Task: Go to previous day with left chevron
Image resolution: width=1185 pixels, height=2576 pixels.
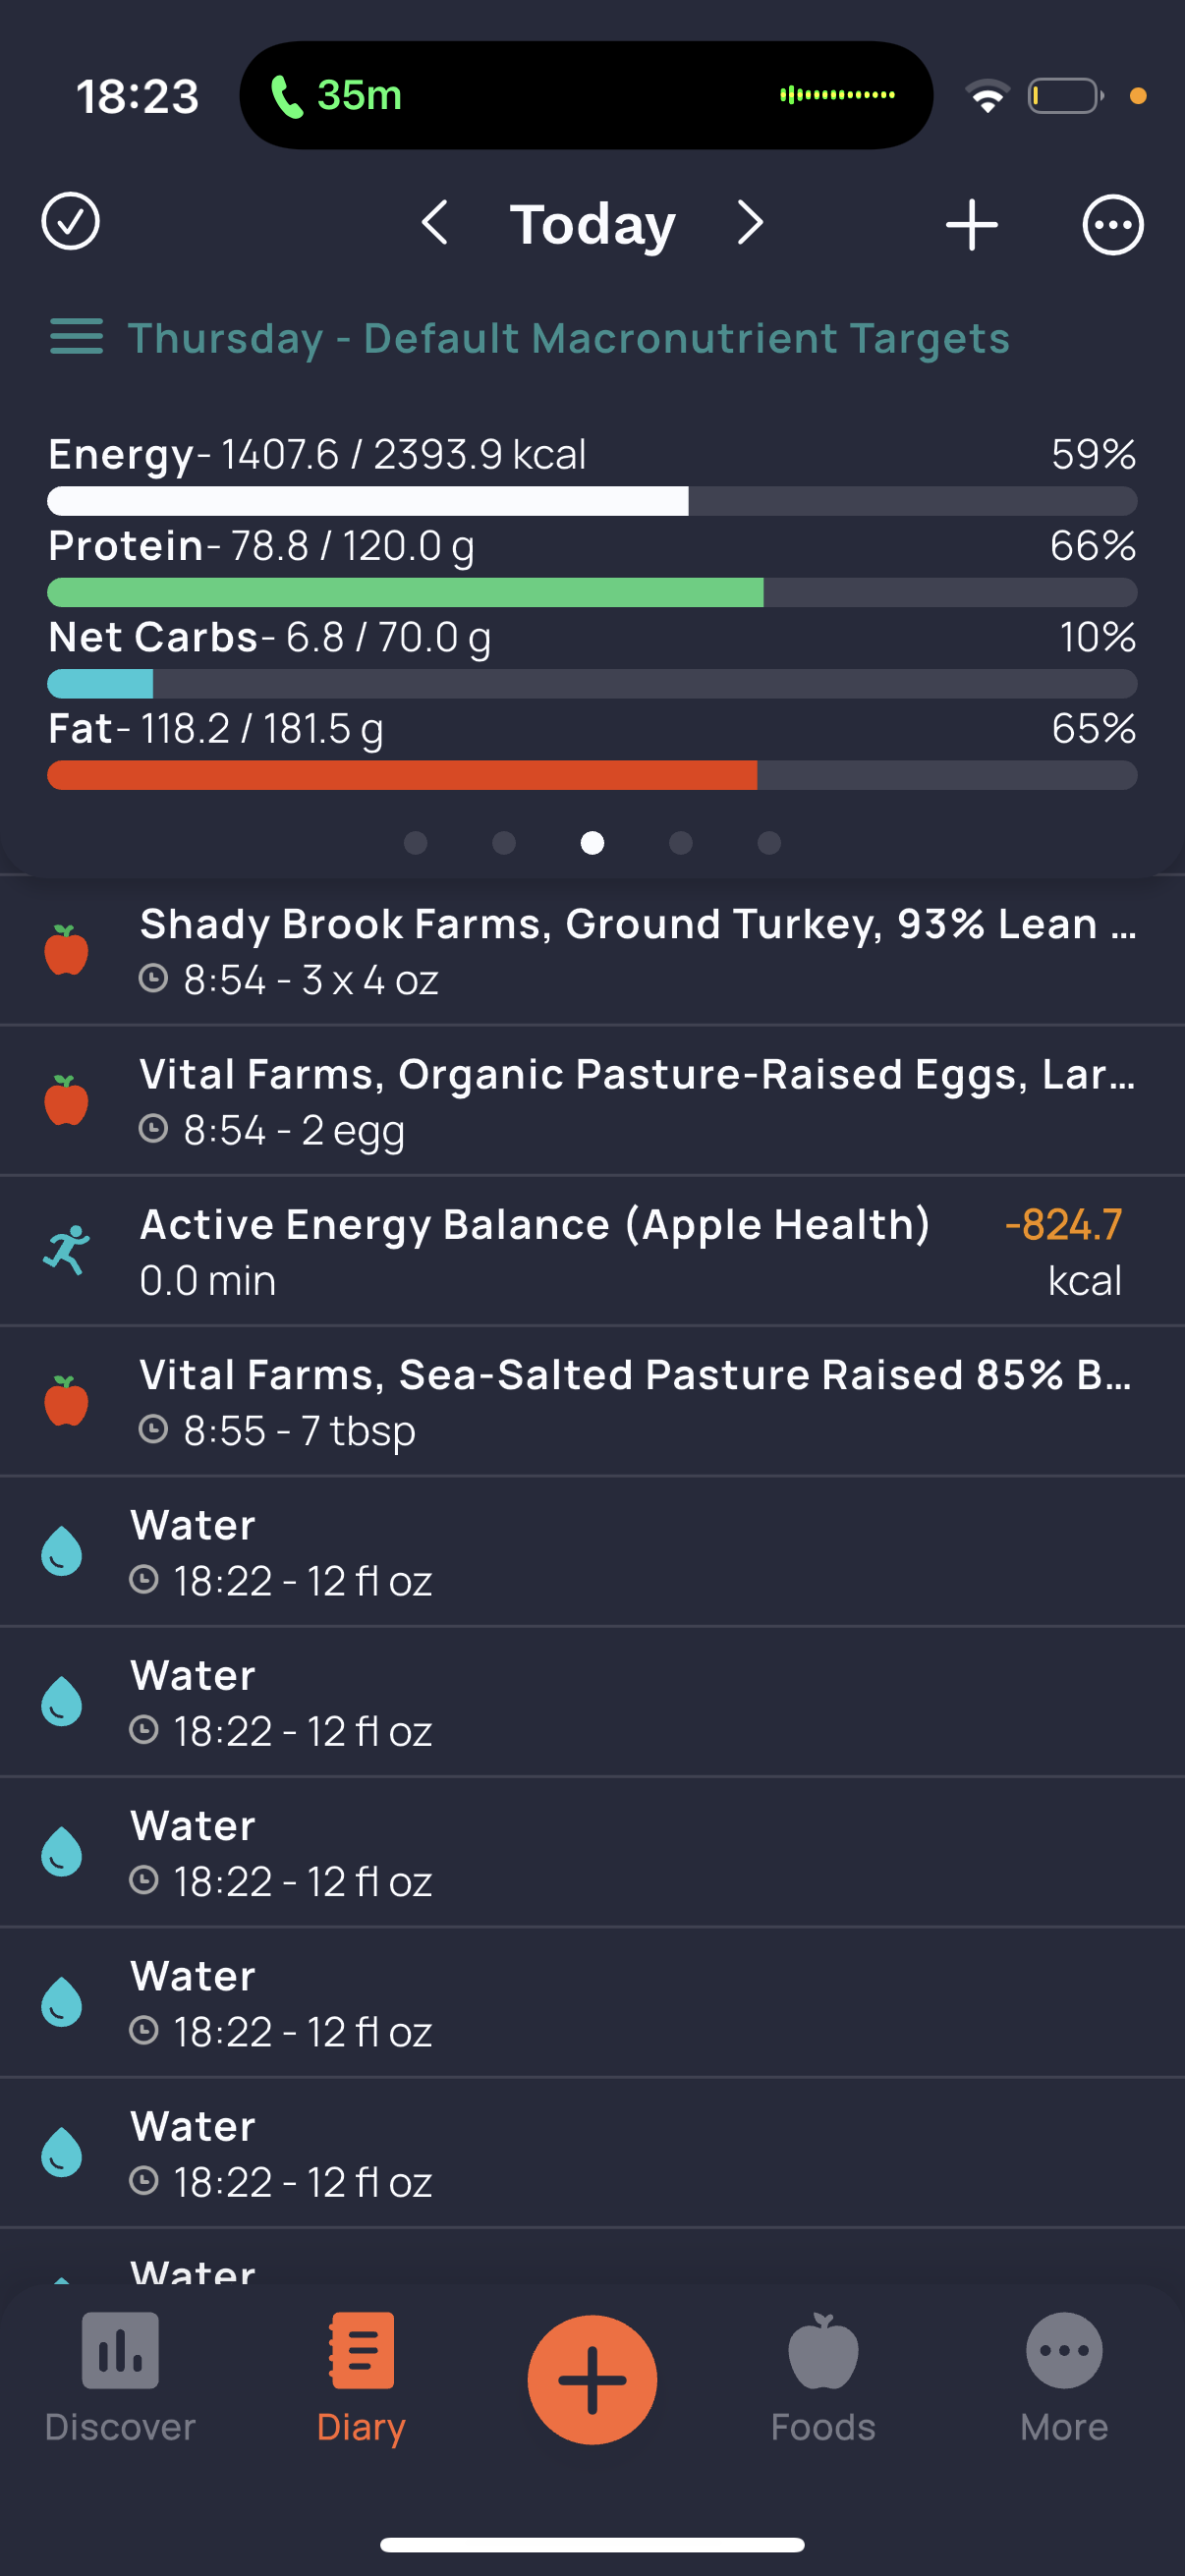Action: (x=434, y=222)
